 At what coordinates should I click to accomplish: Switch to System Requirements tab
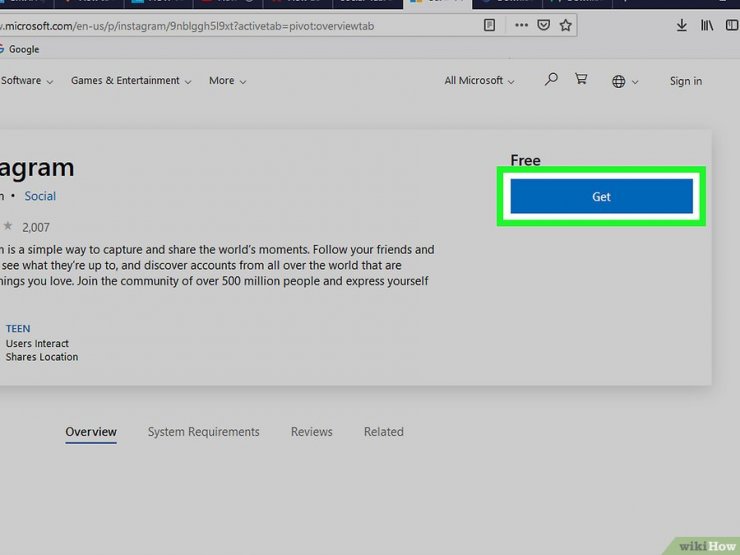pyautogui.click(x=203, y=432)
